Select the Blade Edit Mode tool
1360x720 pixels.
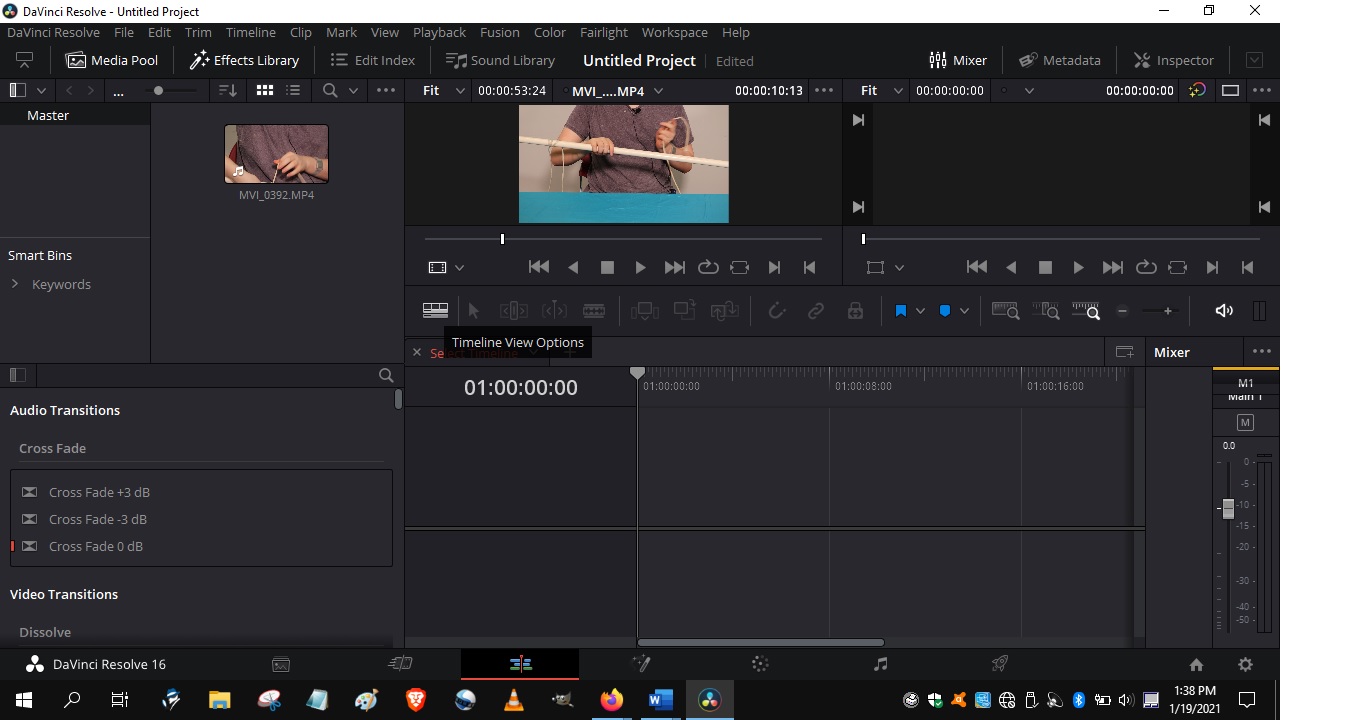594,311
